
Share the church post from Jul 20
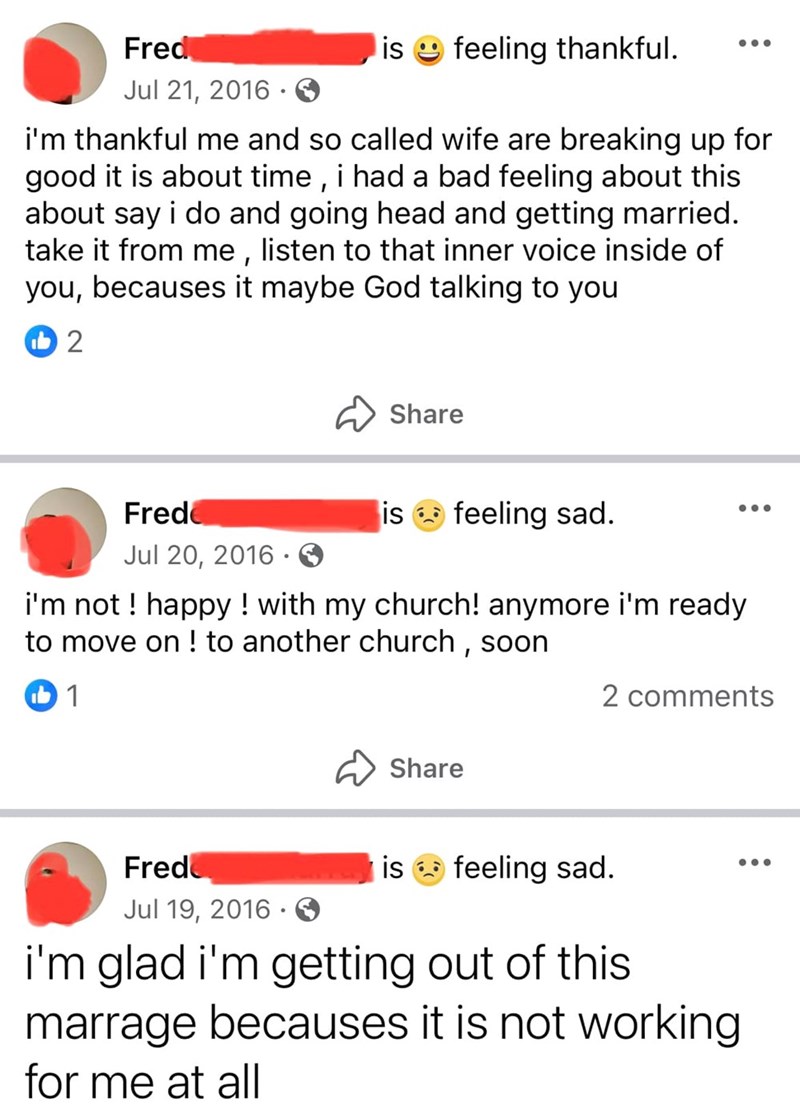[400, 768]
